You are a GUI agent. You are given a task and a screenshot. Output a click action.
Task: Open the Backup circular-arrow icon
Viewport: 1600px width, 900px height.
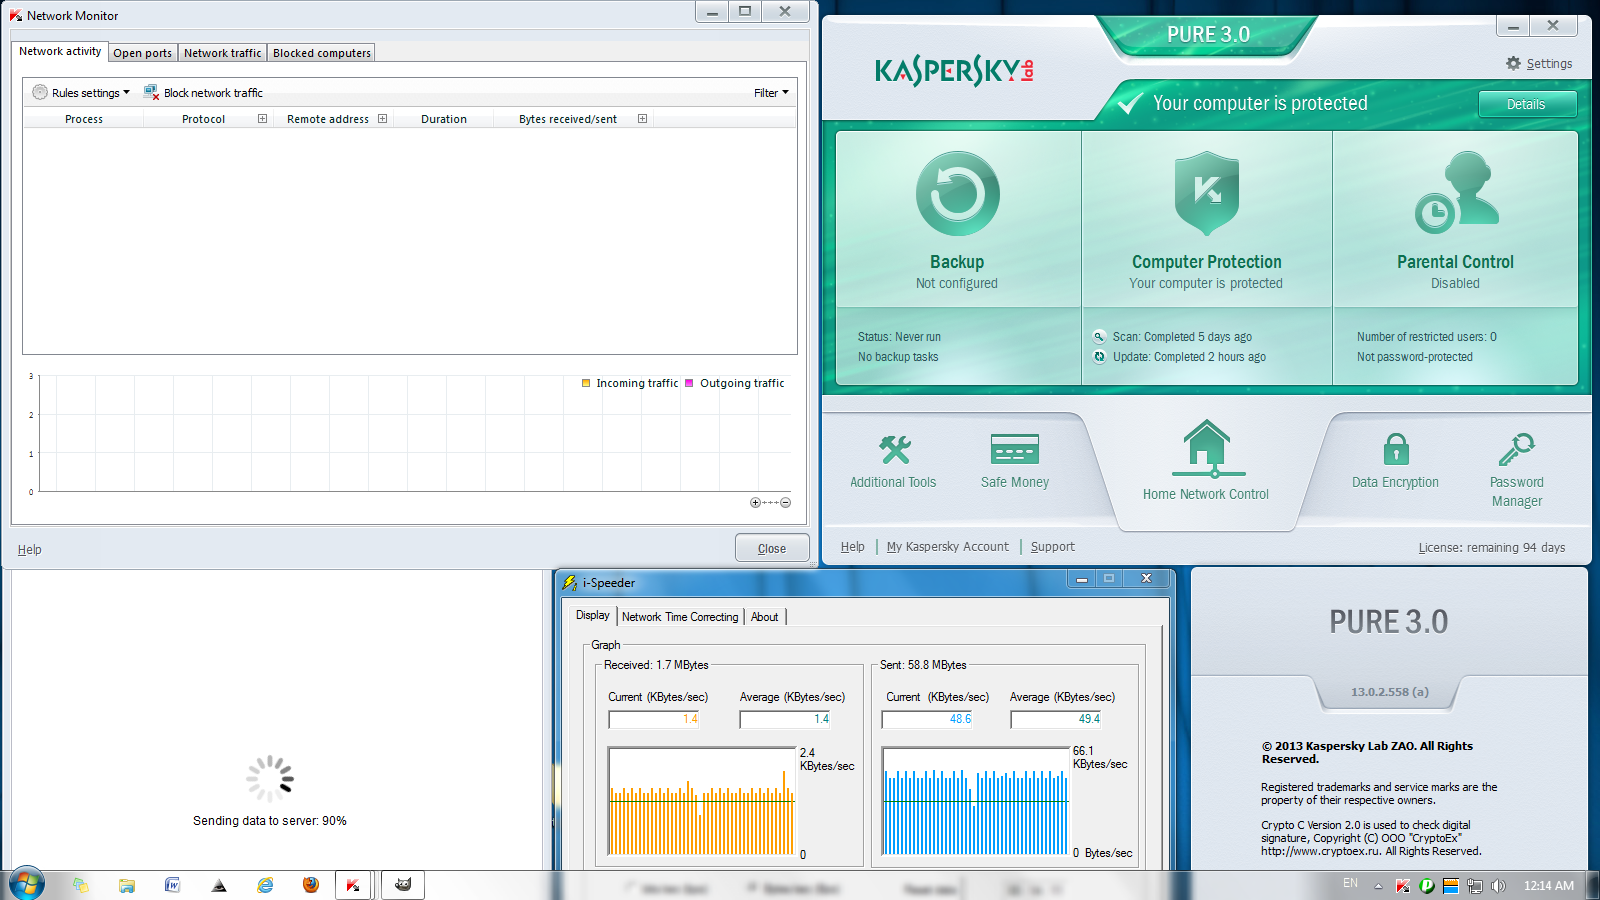coord(957,194)
